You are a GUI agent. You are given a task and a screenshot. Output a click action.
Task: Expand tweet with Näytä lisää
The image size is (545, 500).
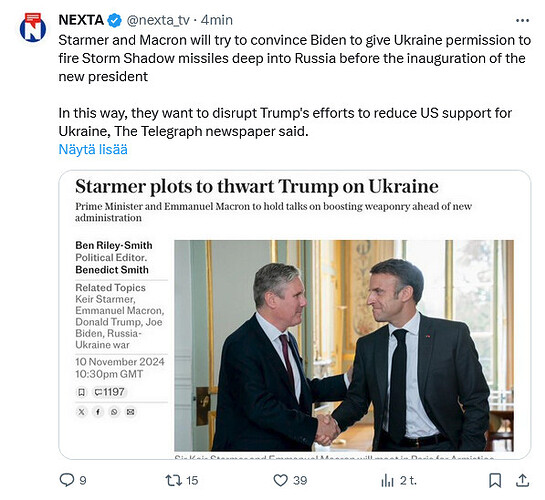tap(93, 149)
